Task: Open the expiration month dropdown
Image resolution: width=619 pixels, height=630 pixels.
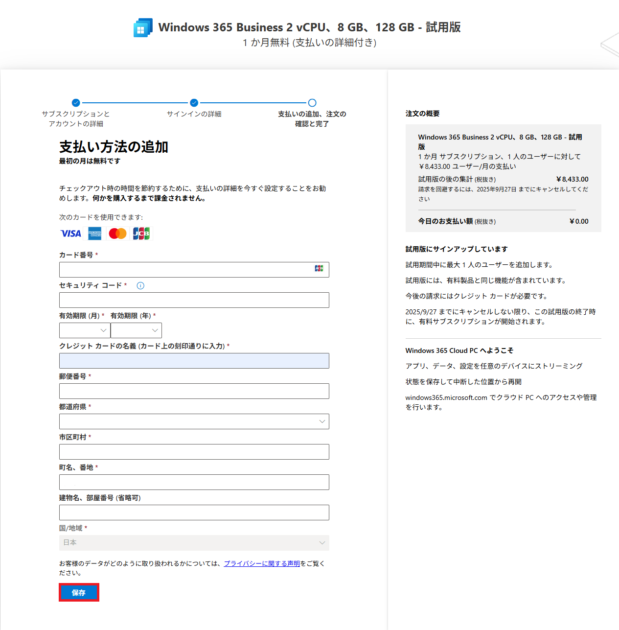Action: click(84, 330)
